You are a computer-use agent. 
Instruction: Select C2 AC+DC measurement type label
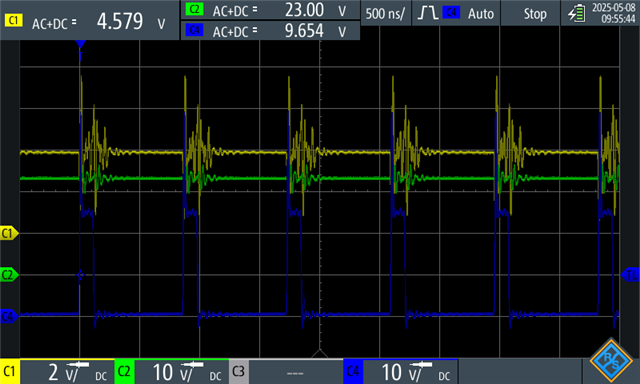(x=235, y=11)
